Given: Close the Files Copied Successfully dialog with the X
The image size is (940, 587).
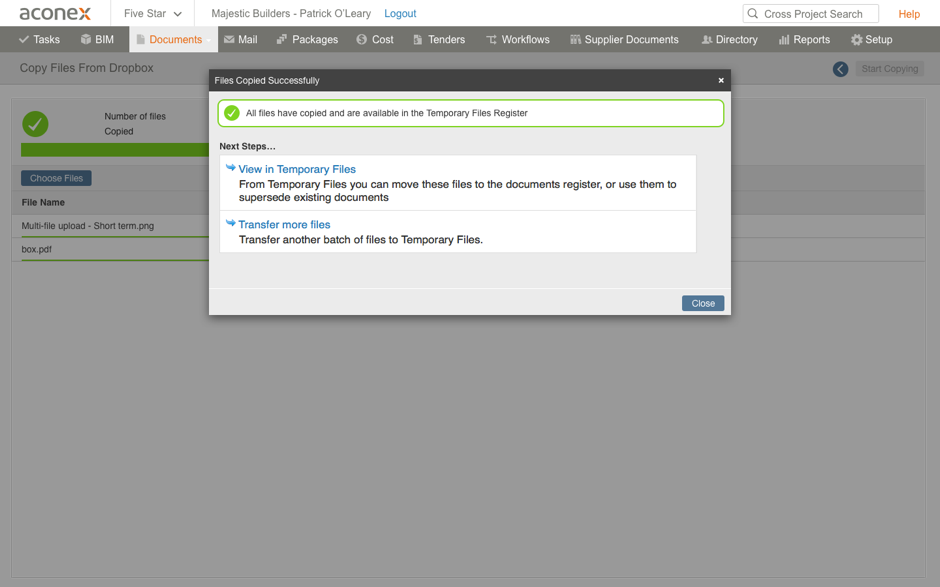Looking at the screenshot, I should [x=721, y=80].
